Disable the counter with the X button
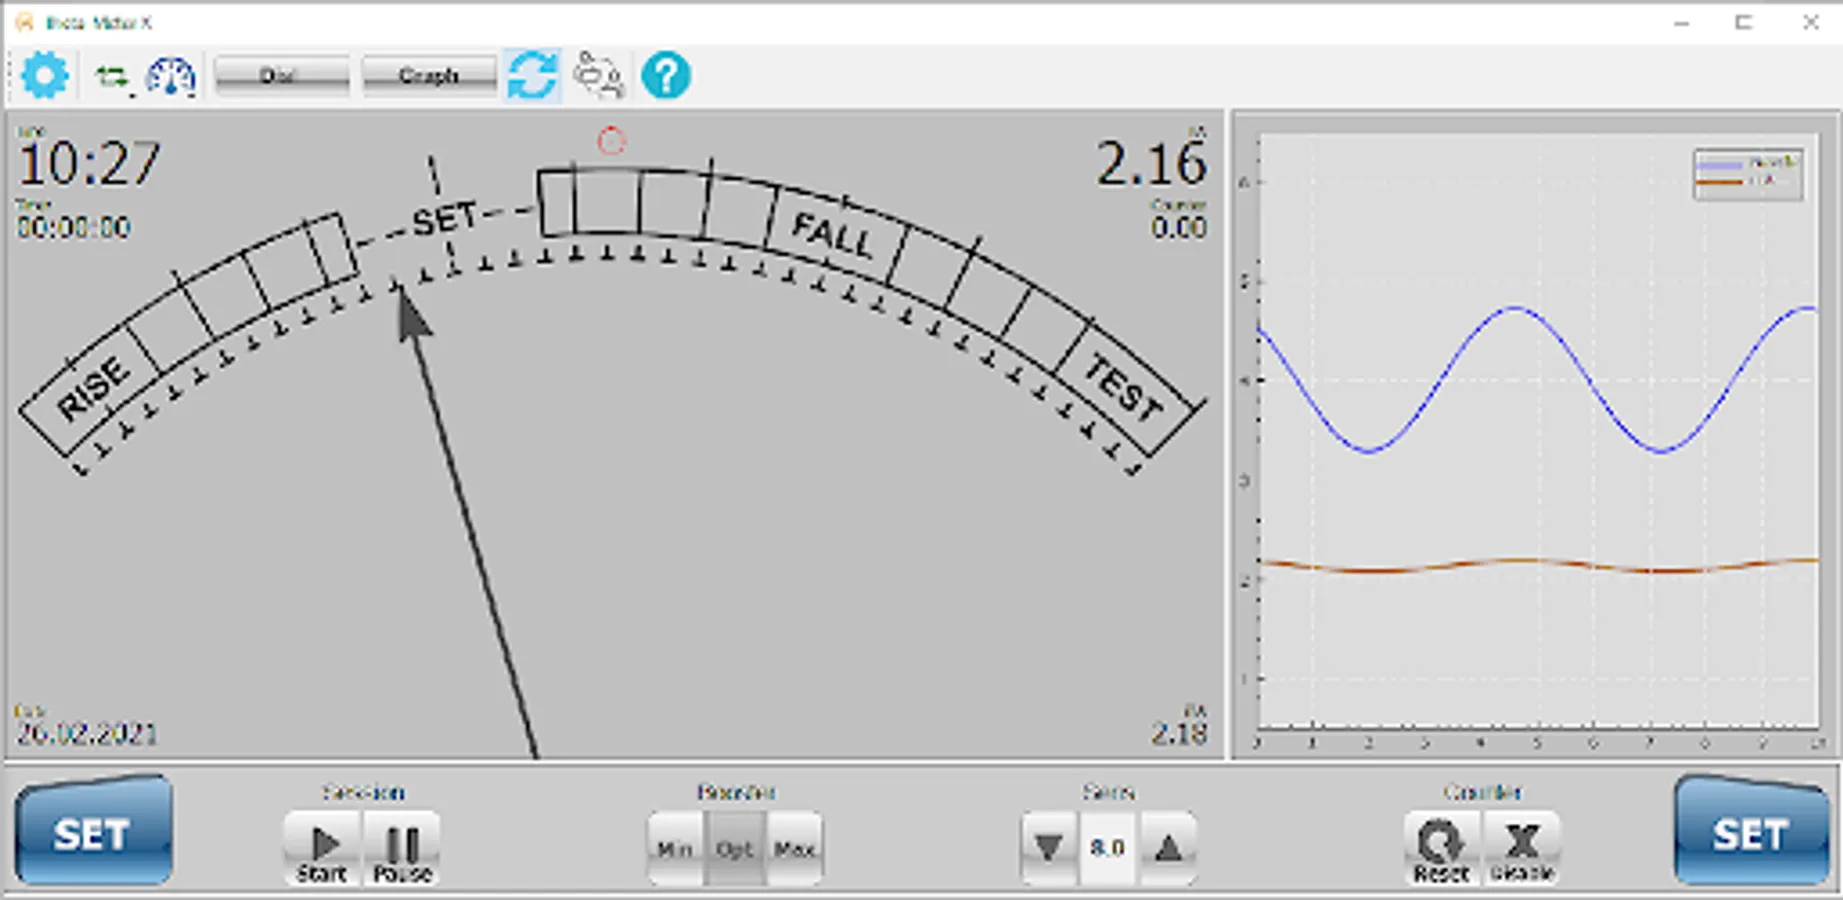 click(1522, 849)
